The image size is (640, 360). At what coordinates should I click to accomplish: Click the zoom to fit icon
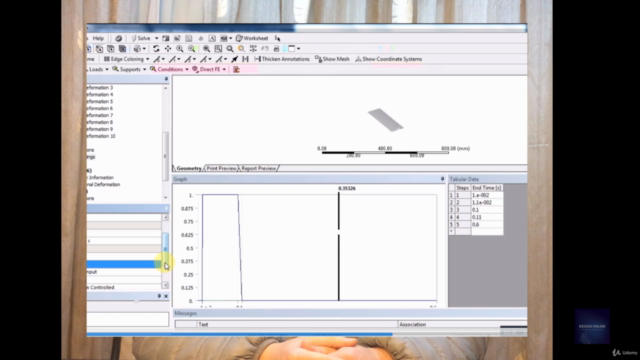click(x=207, y=49)
